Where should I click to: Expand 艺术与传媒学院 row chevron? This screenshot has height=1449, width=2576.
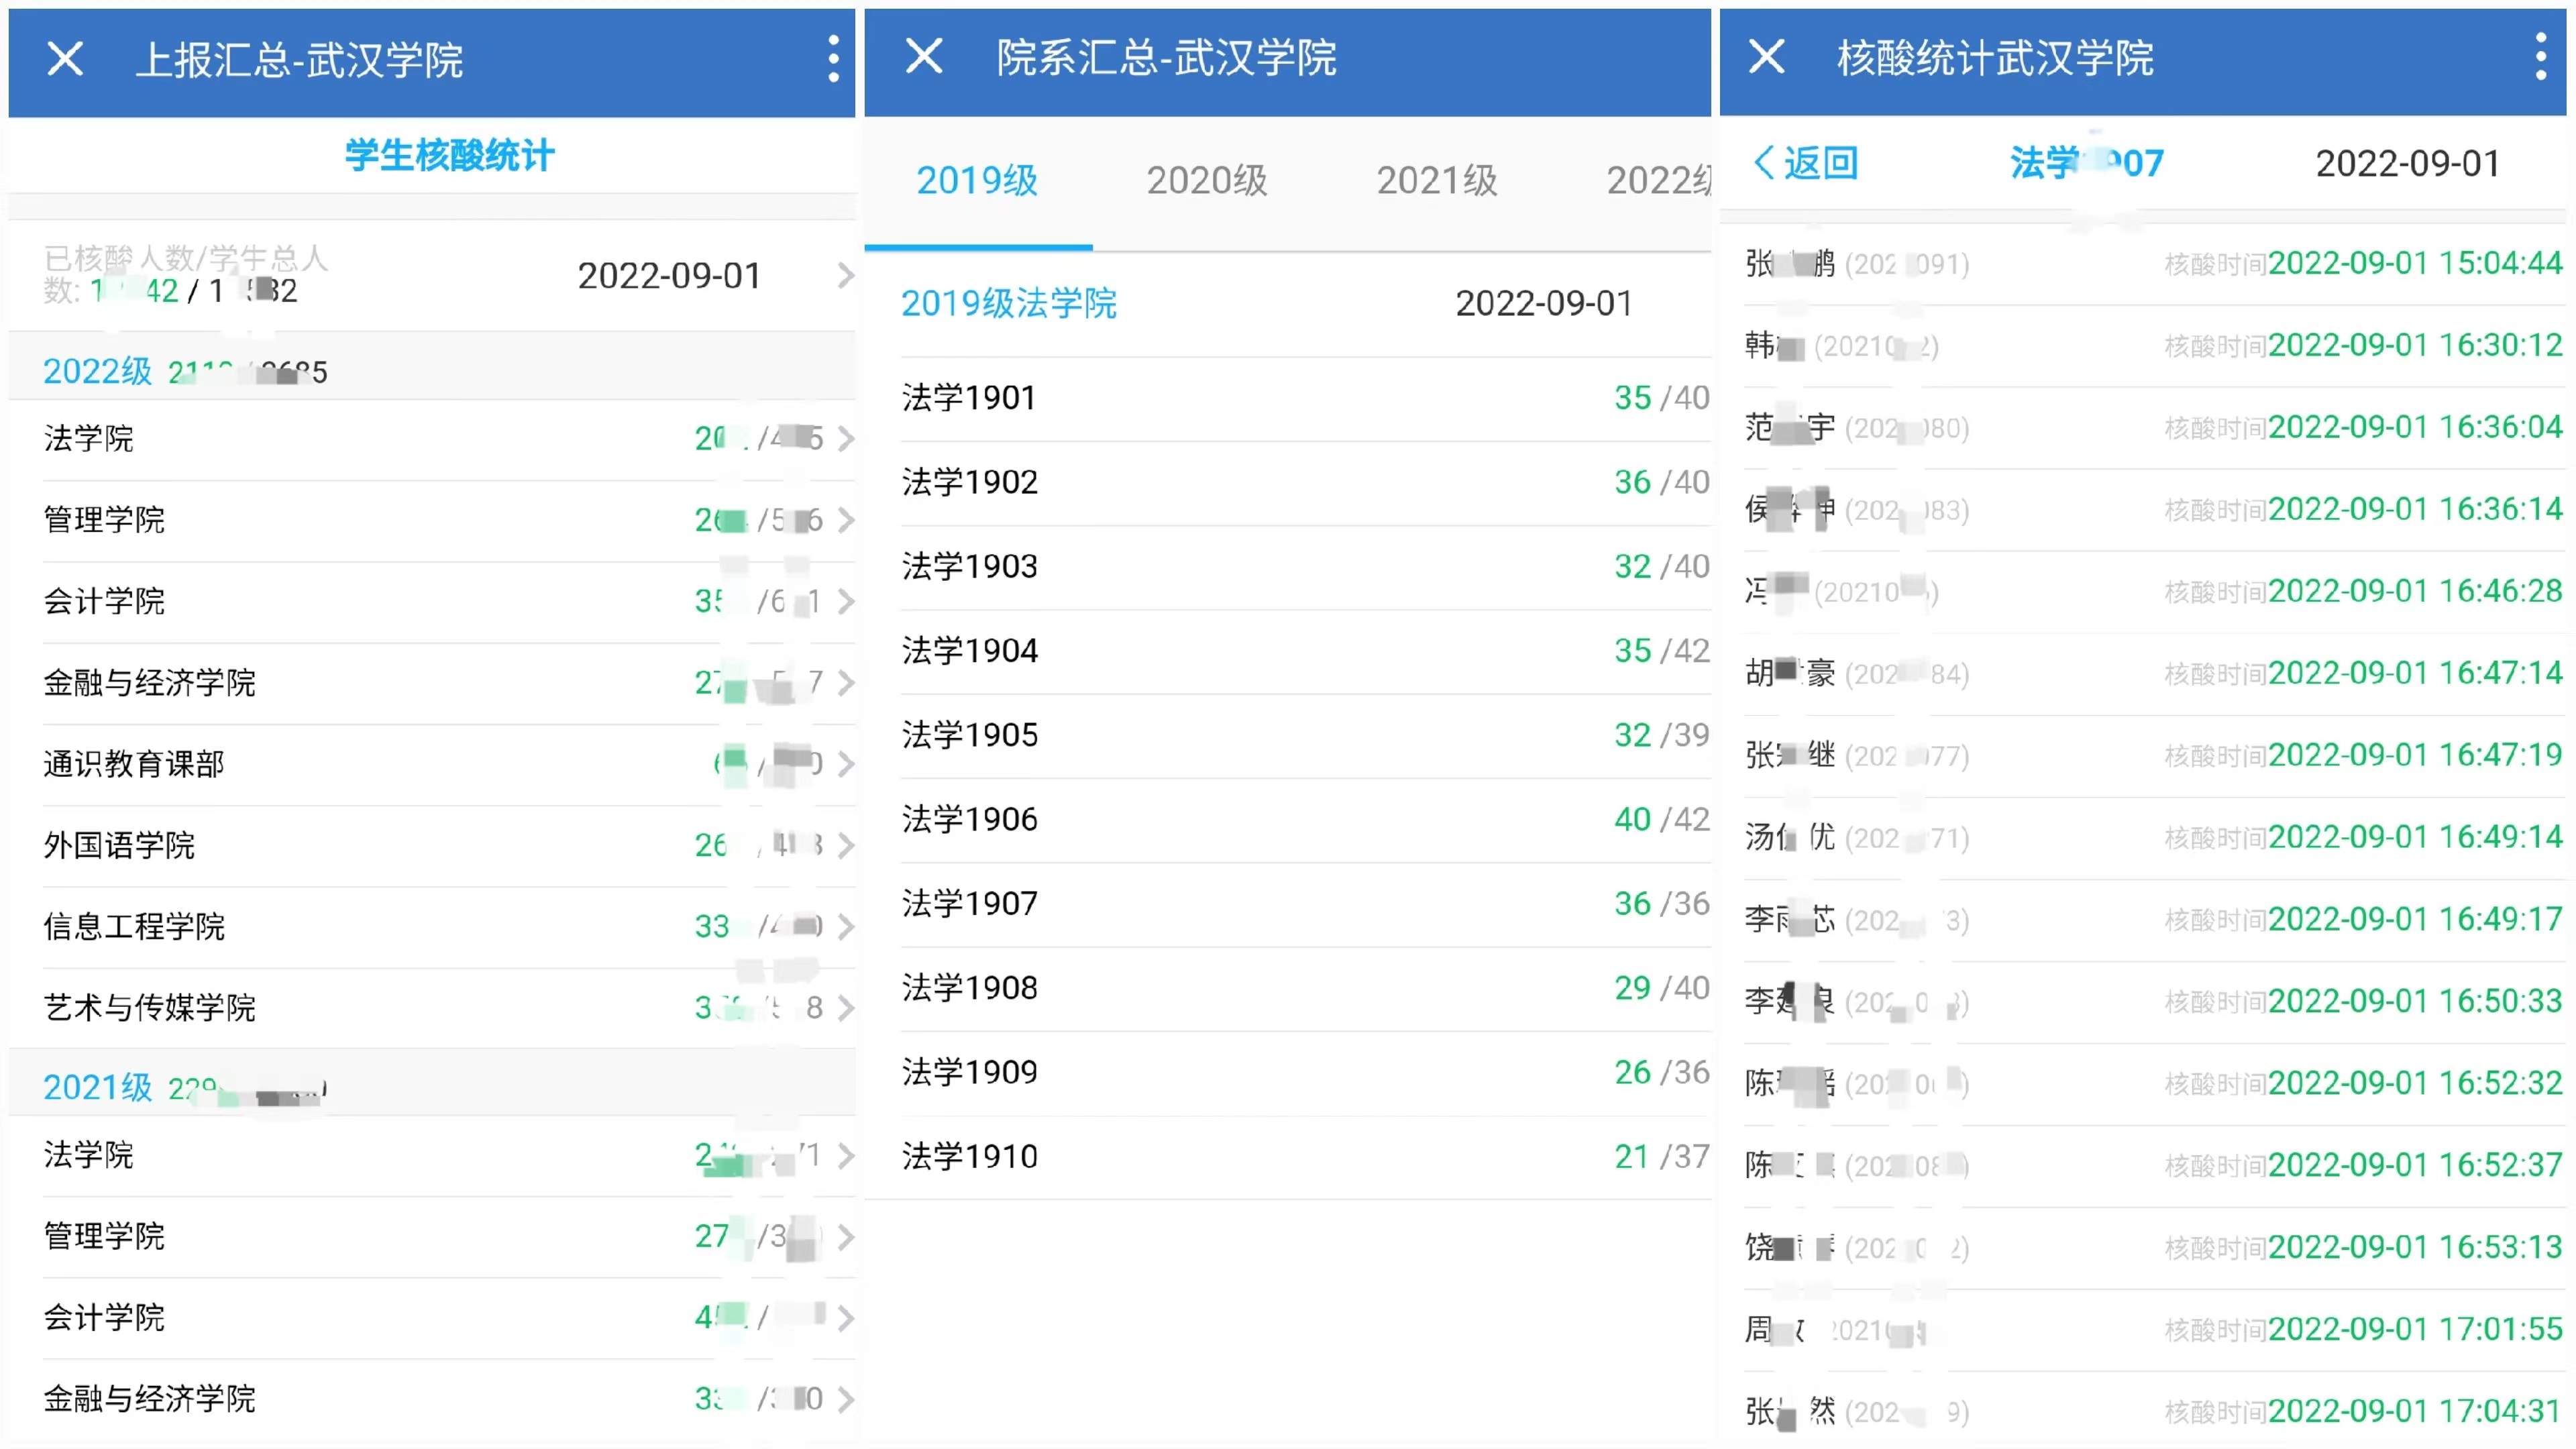tap(845, 1008)
